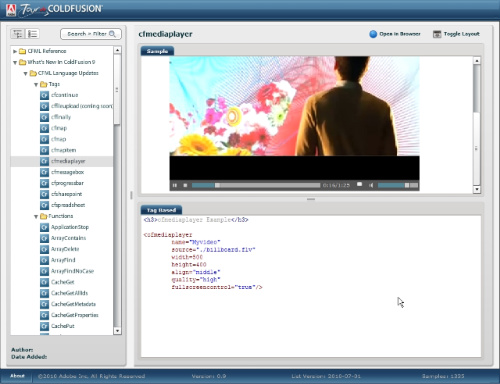This screenshot has height=384, width=500.
Task: Click the fullscreencontrol="true" code line
Action: point(217,287)
